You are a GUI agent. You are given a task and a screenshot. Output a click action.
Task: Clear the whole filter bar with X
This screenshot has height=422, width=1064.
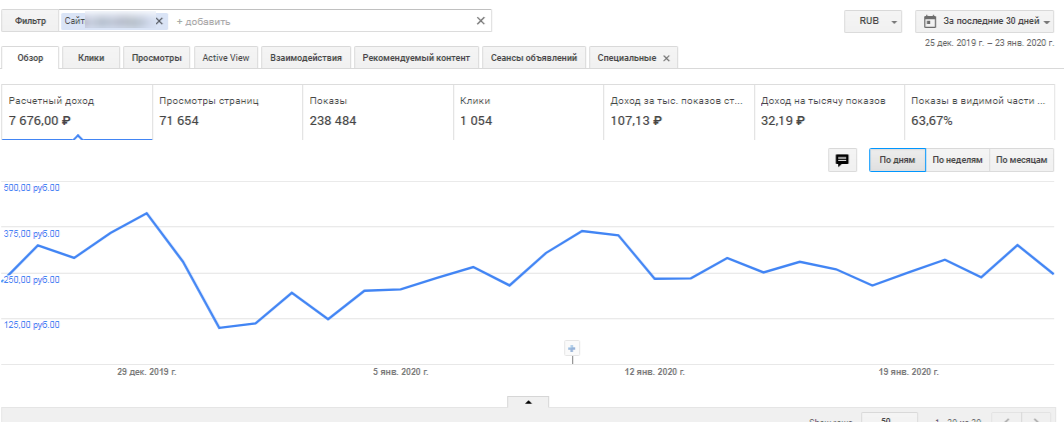pyautogui.click(x=480, y=21)
